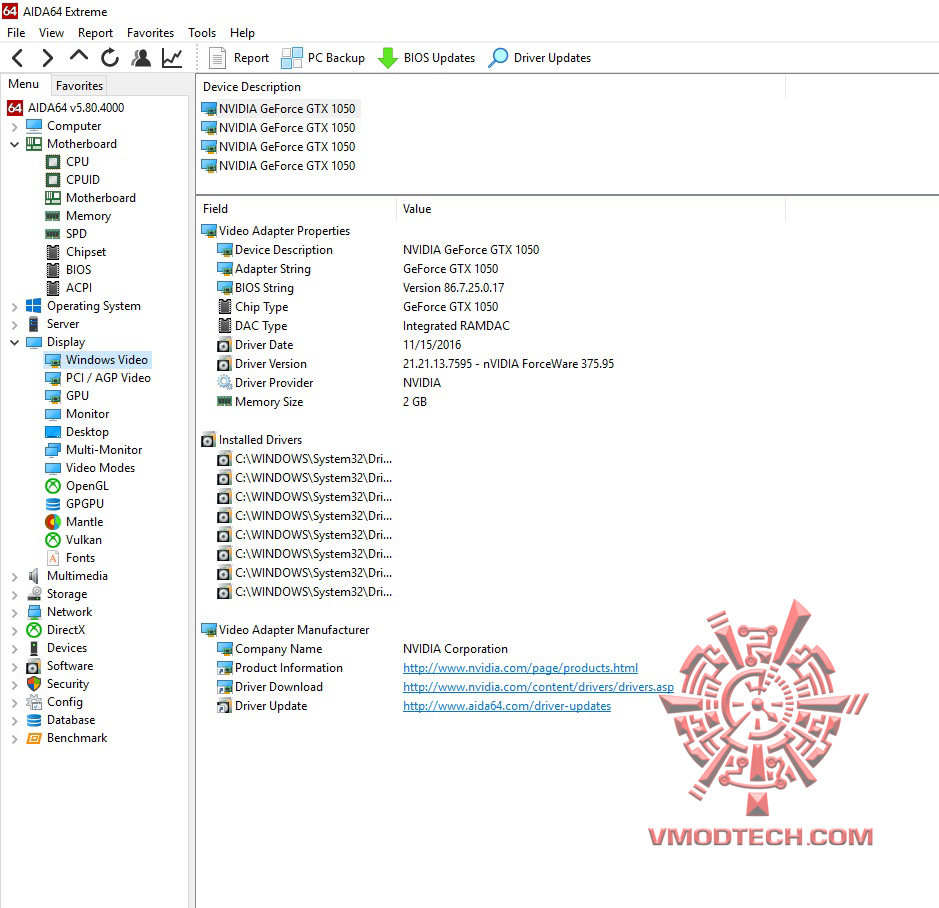The image size is (939, 908).
Task: Open PC Backup from toolbar
Action: tap(323, 58)
